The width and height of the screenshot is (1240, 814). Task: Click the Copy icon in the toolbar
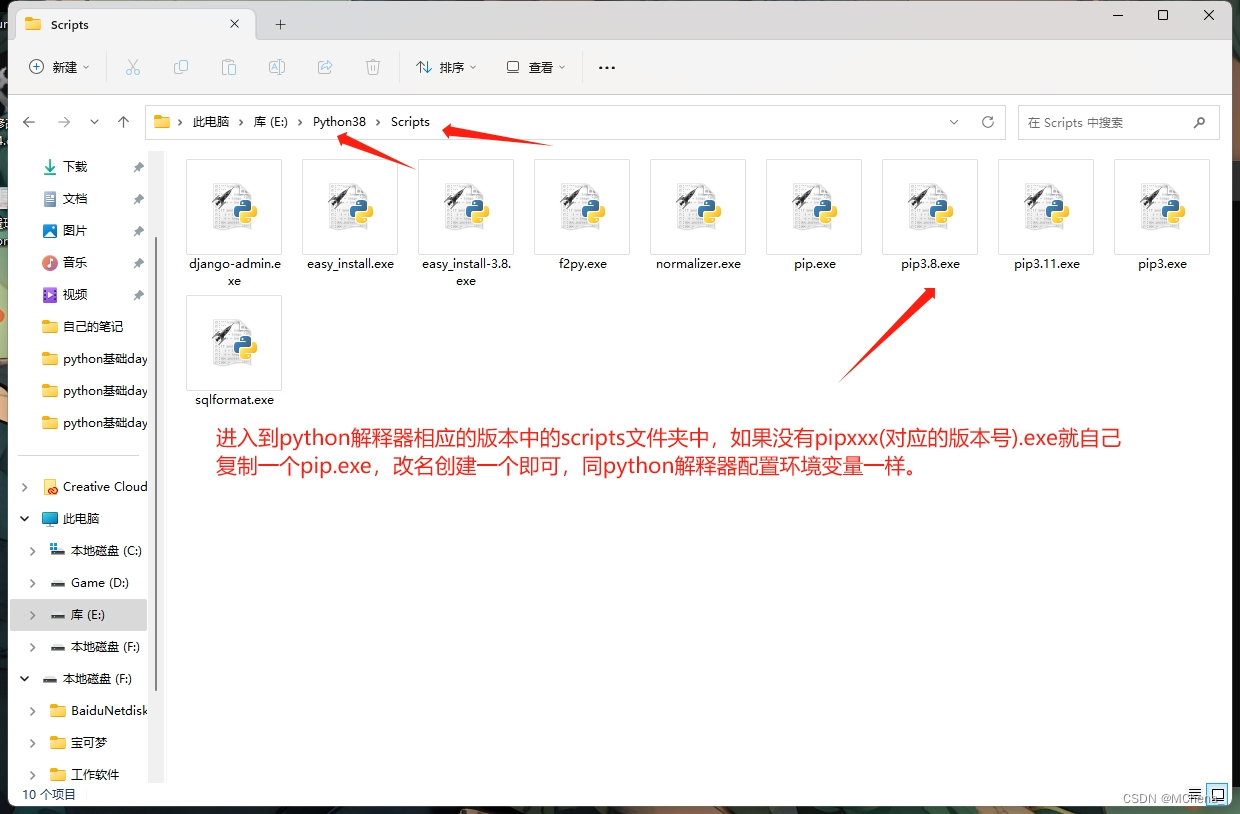coord(181,67)
